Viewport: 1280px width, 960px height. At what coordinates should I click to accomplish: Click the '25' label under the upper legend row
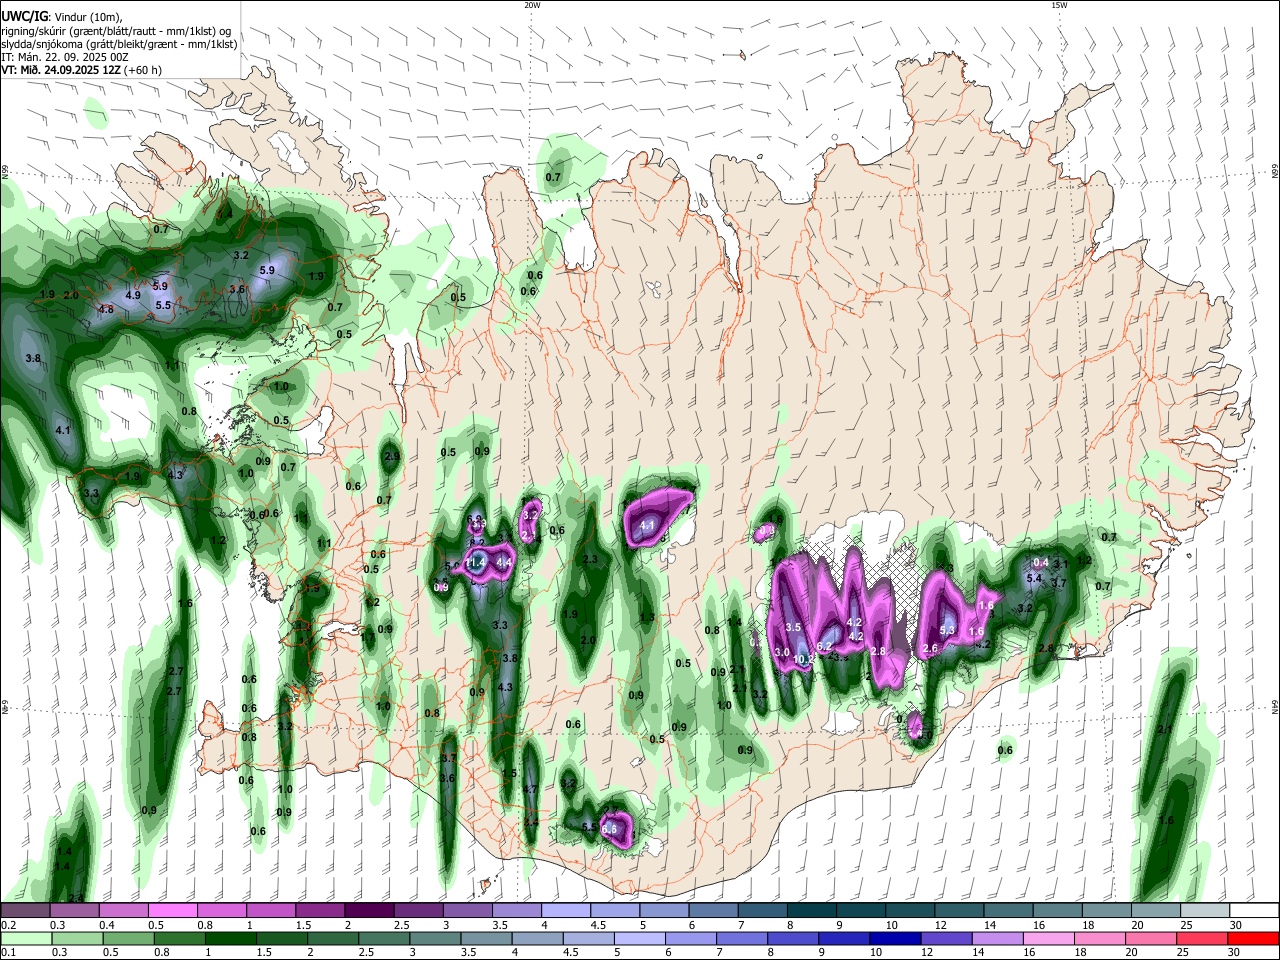tap(1186, 925)
